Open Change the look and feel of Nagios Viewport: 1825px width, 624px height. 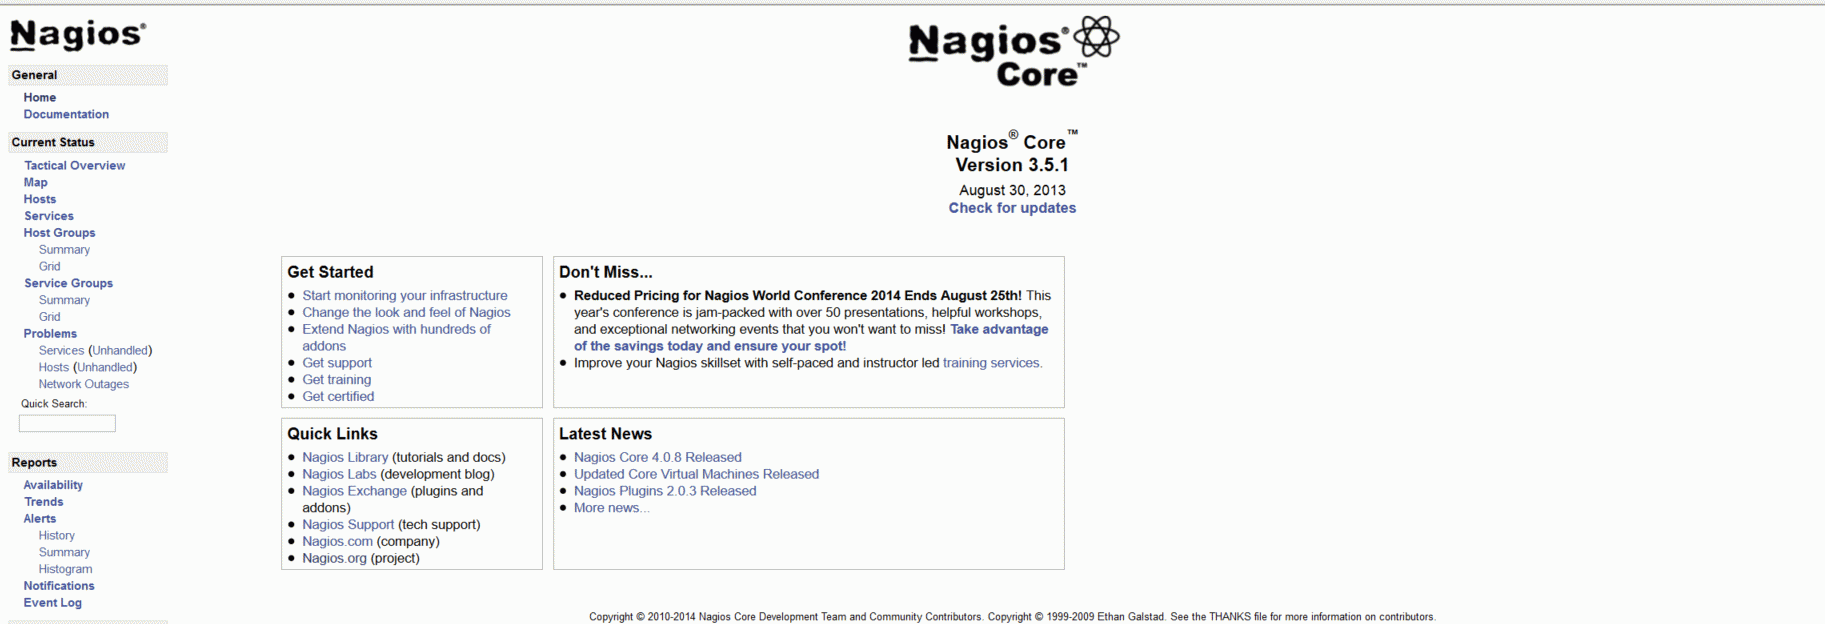coord(406,313)
